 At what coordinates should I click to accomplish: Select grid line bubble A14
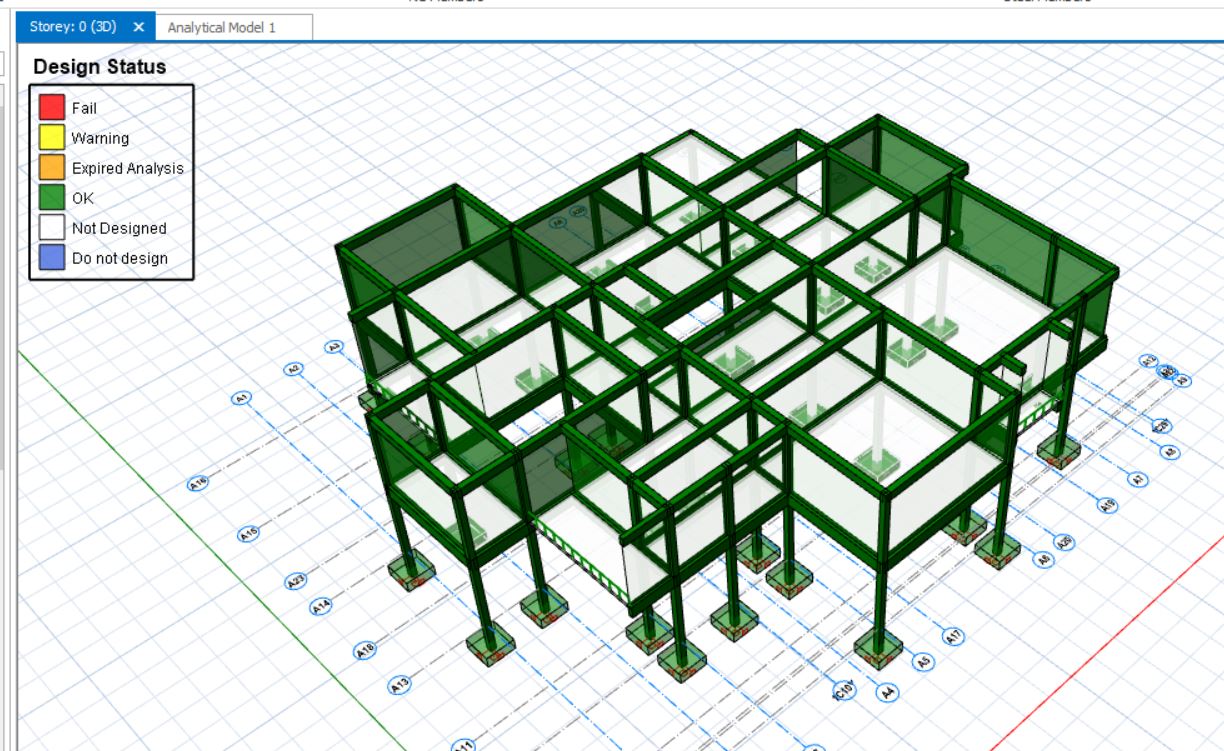(320, 606)
